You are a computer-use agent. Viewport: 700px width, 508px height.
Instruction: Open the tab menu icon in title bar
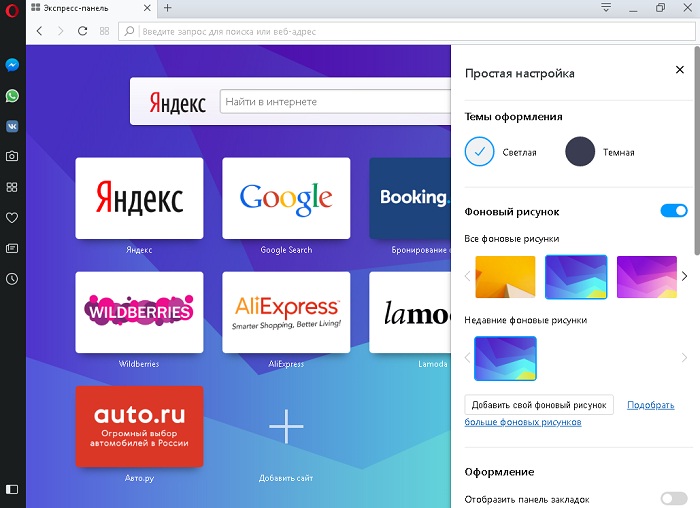(606, 8)
